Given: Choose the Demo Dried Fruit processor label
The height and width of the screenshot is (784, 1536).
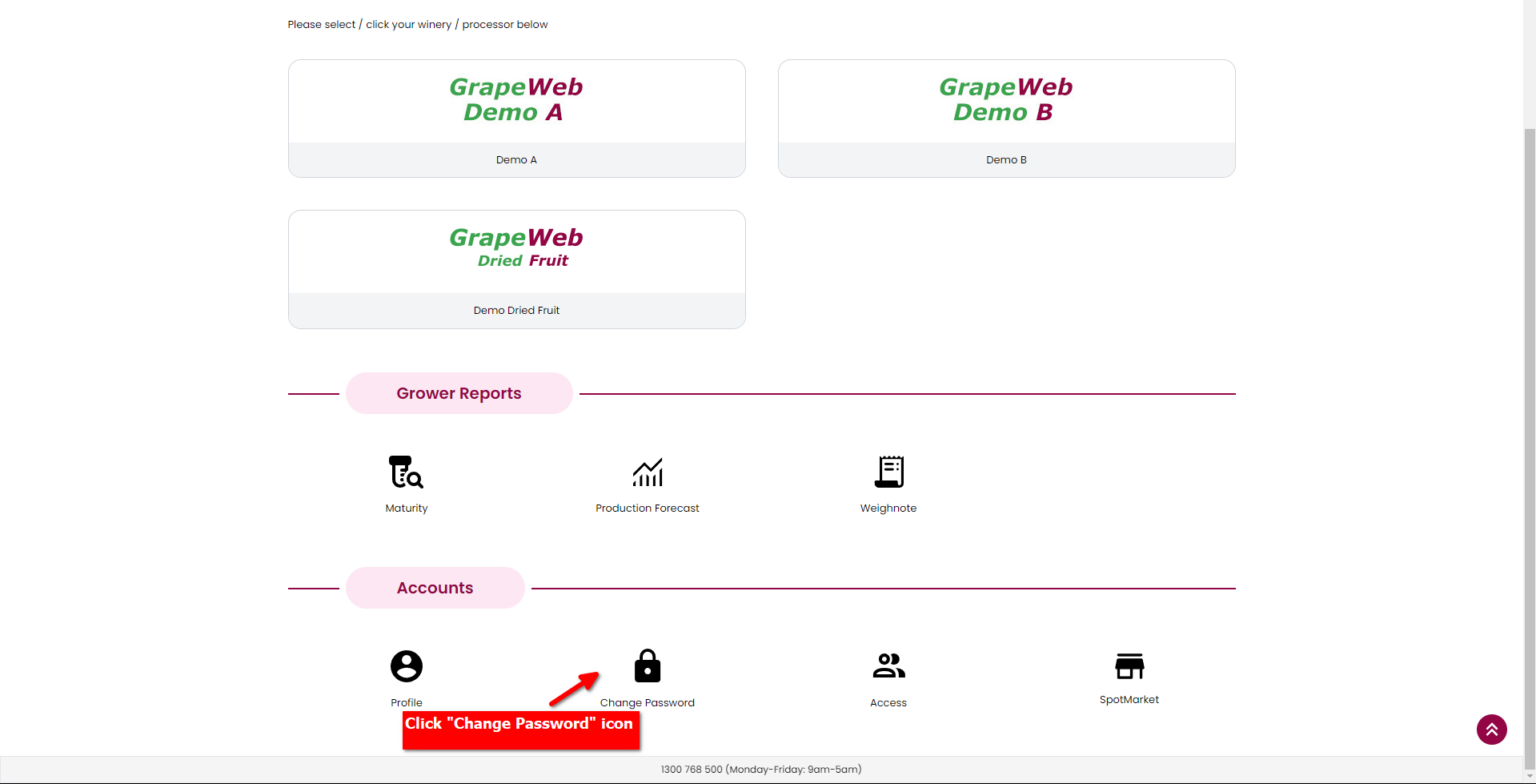Looking at the screenshot, I should click(516, 310).
